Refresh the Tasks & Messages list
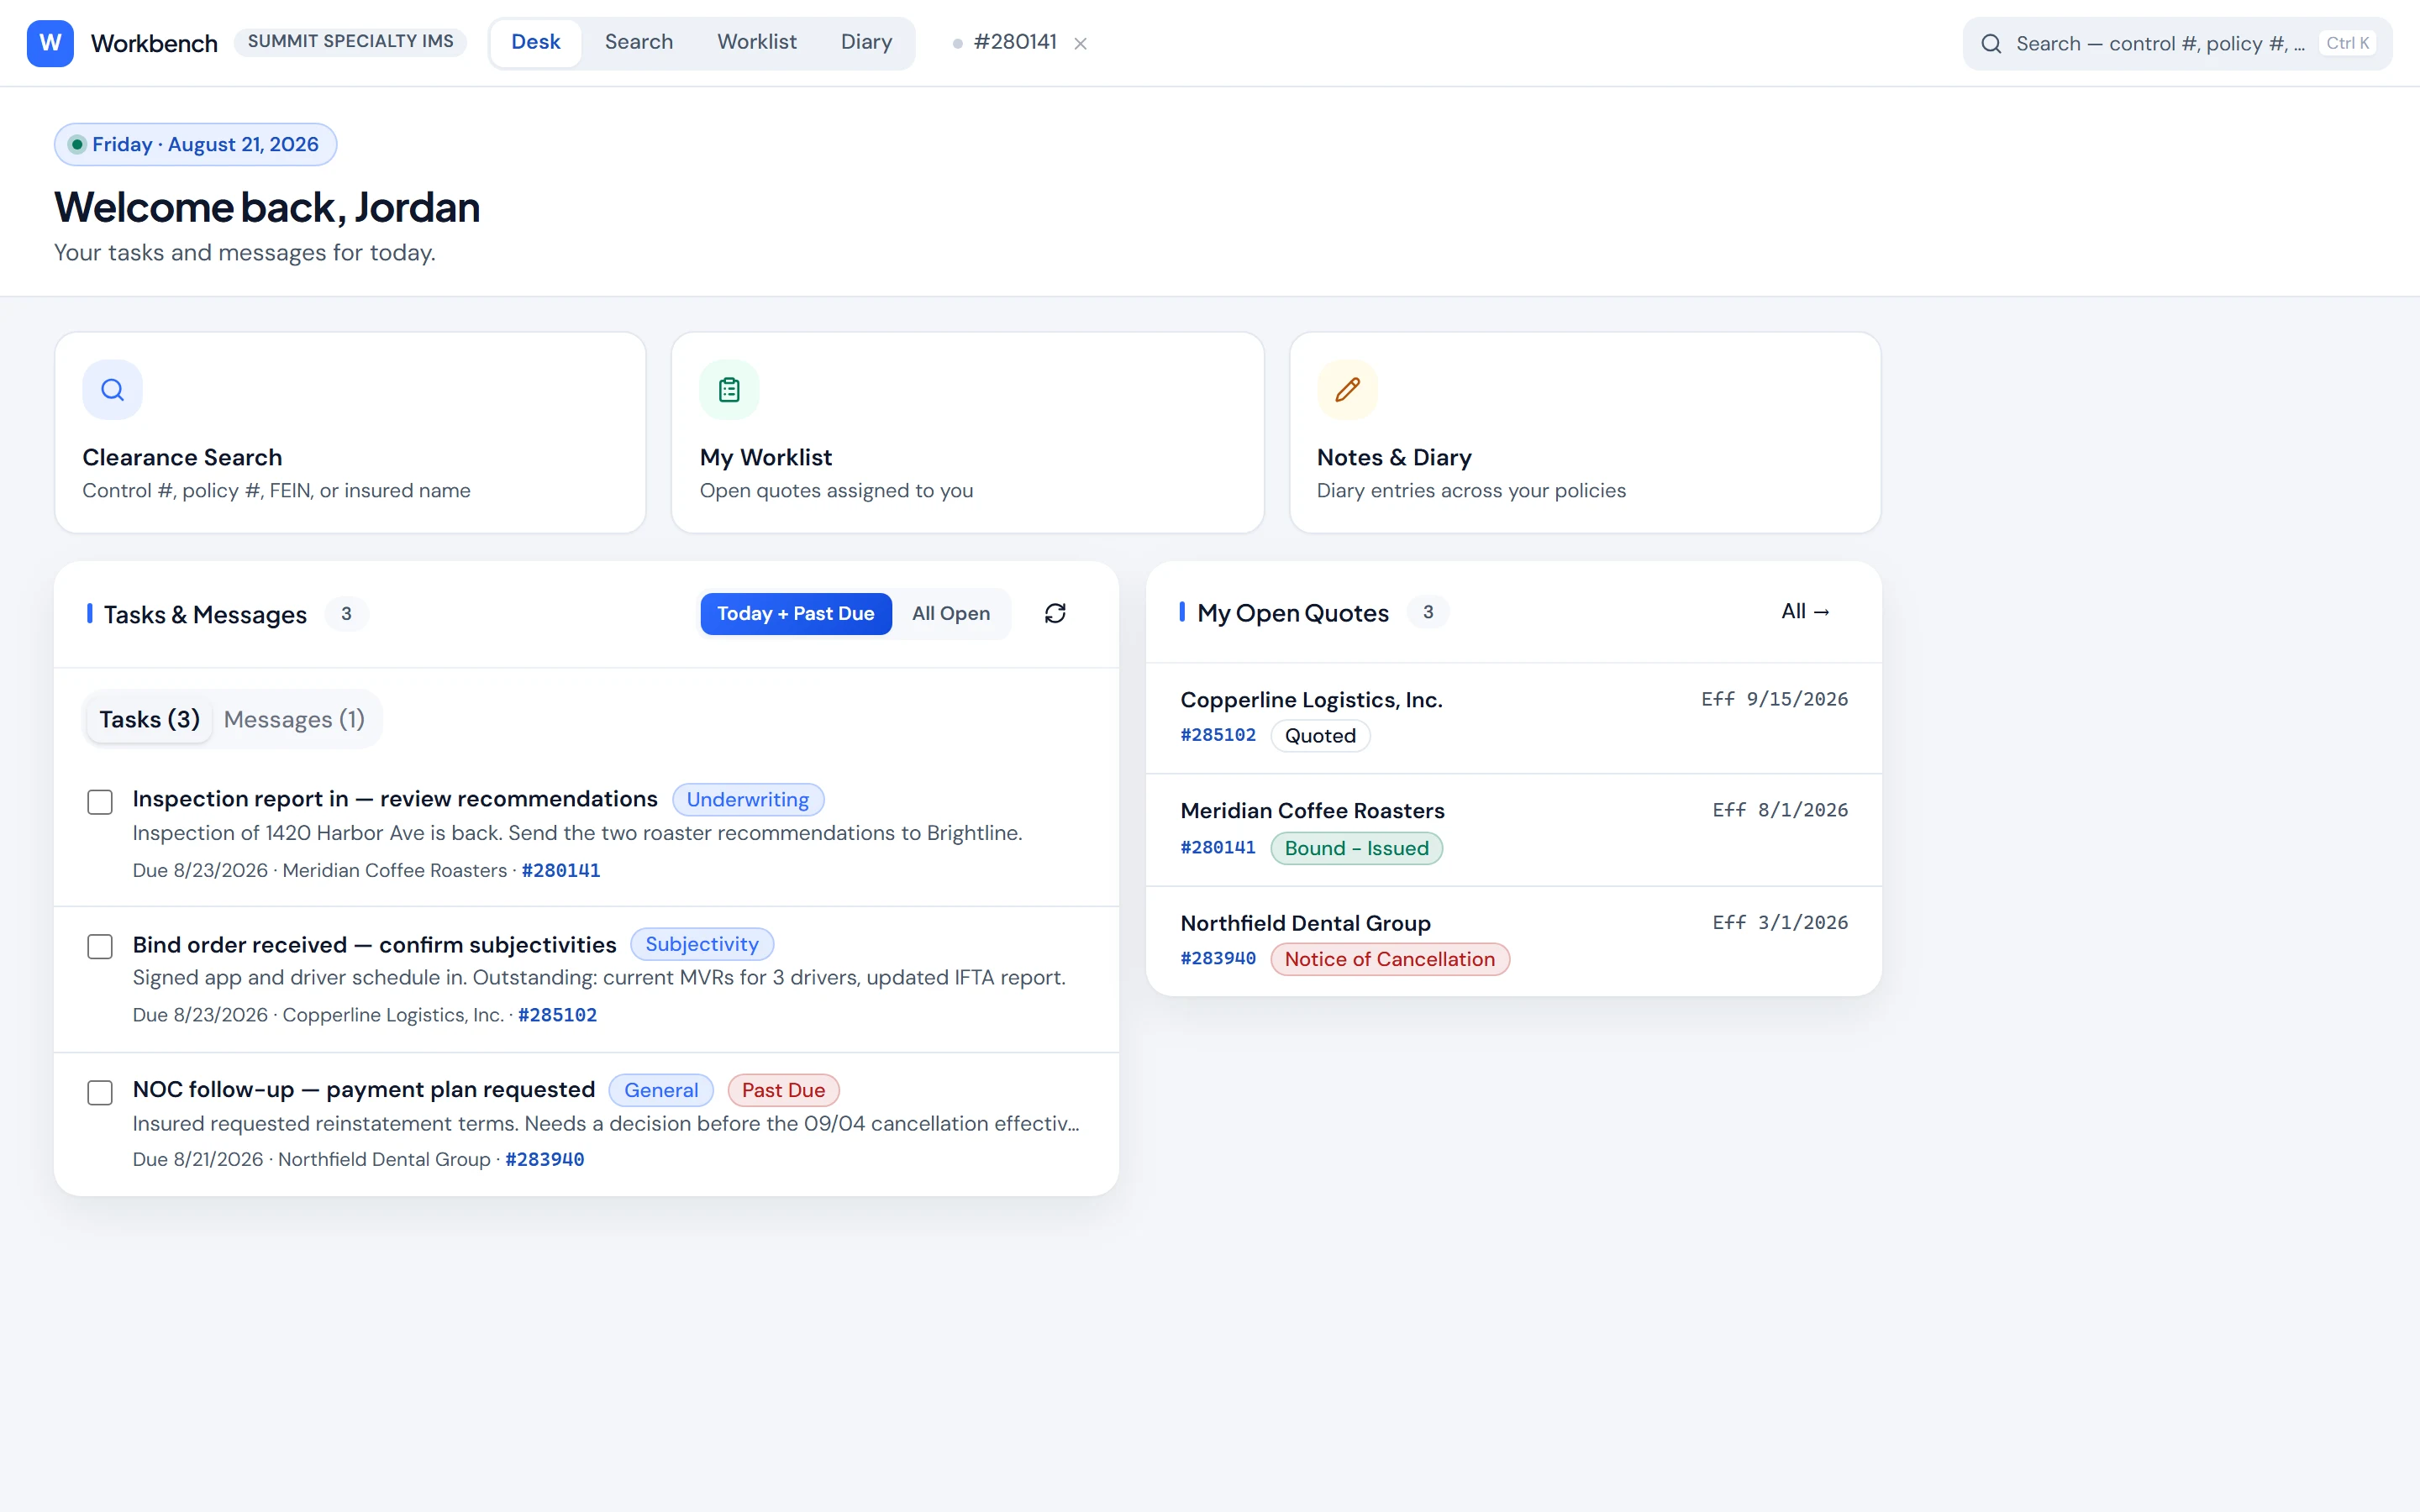This screenshot has height=1512, width=2420. pyautogui.click(x=1055, y=613)
